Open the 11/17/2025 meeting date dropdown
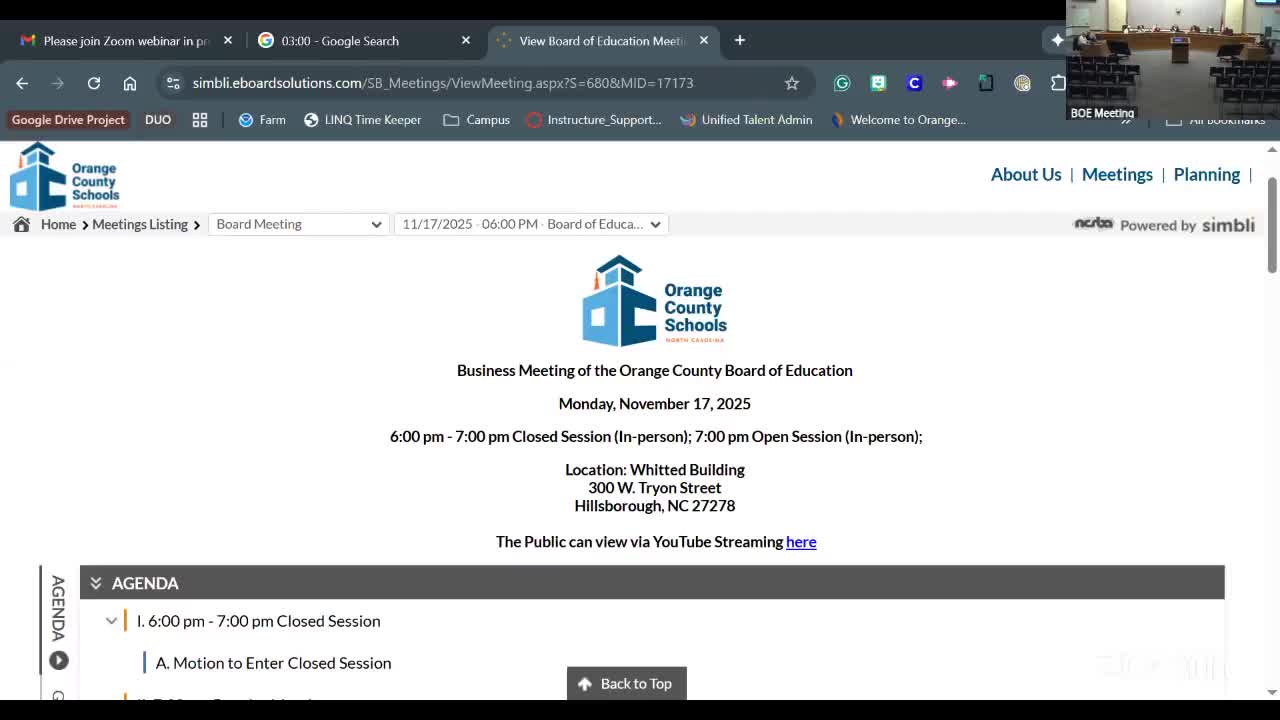The height and width of the screenshot is (720, 1280). point(531,224)
